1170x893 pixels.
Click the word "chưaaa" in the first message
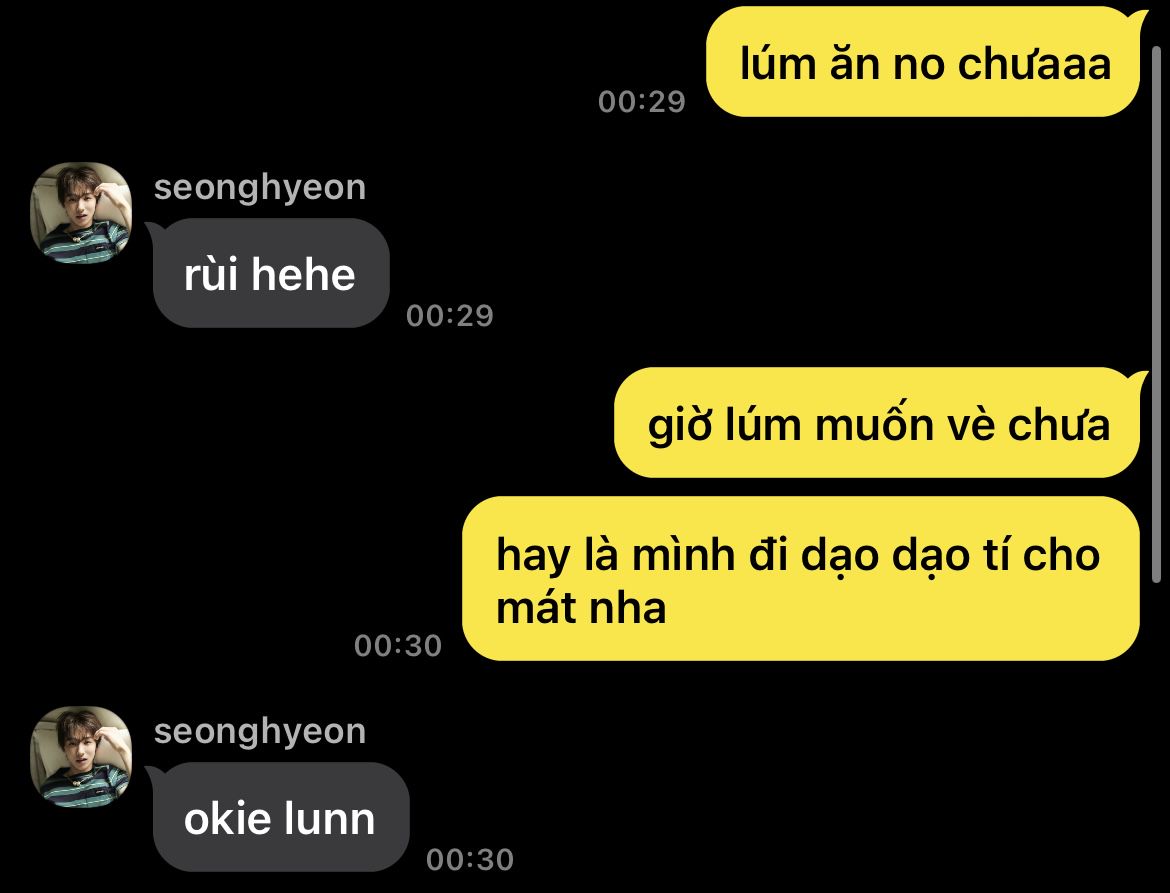pyautogui.click(x=1034, y=64)
